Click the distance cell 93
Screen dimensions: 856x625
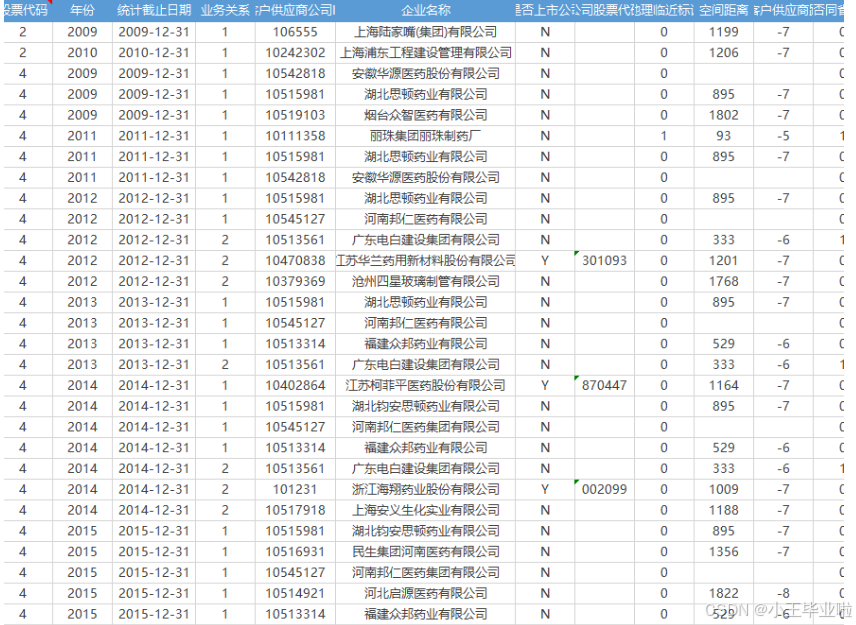pyautogui.click(x=723, y=136)
